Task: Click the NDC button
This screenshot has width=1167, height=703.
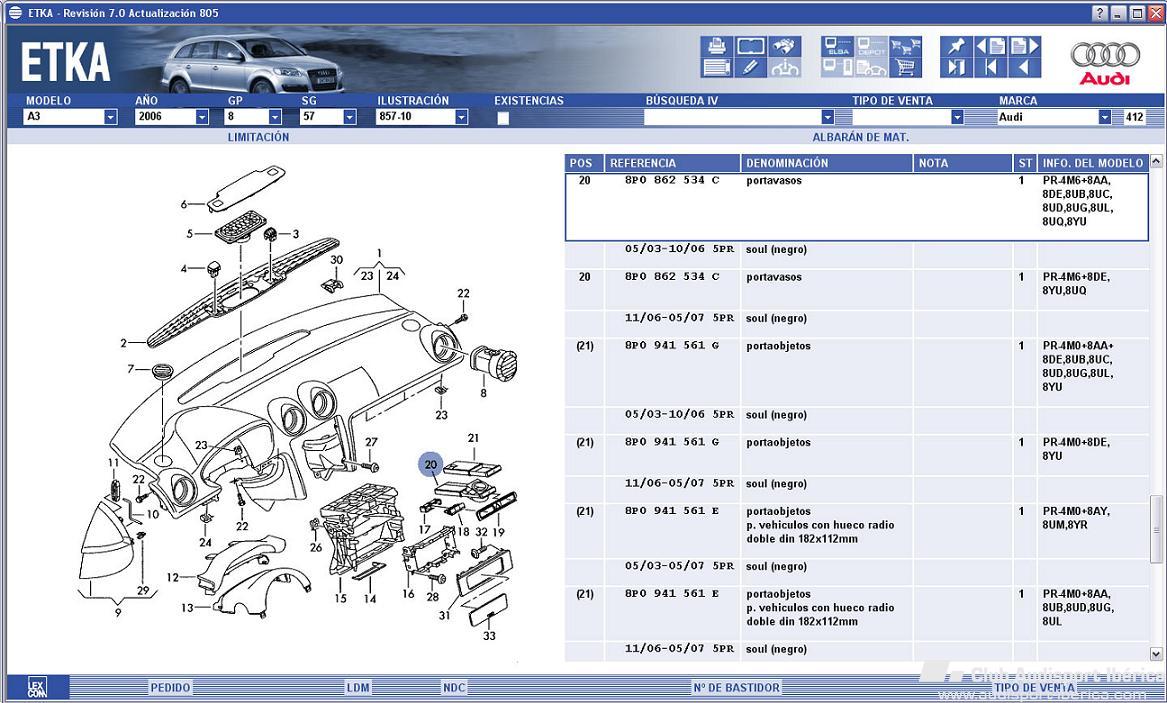Action: 454,687
